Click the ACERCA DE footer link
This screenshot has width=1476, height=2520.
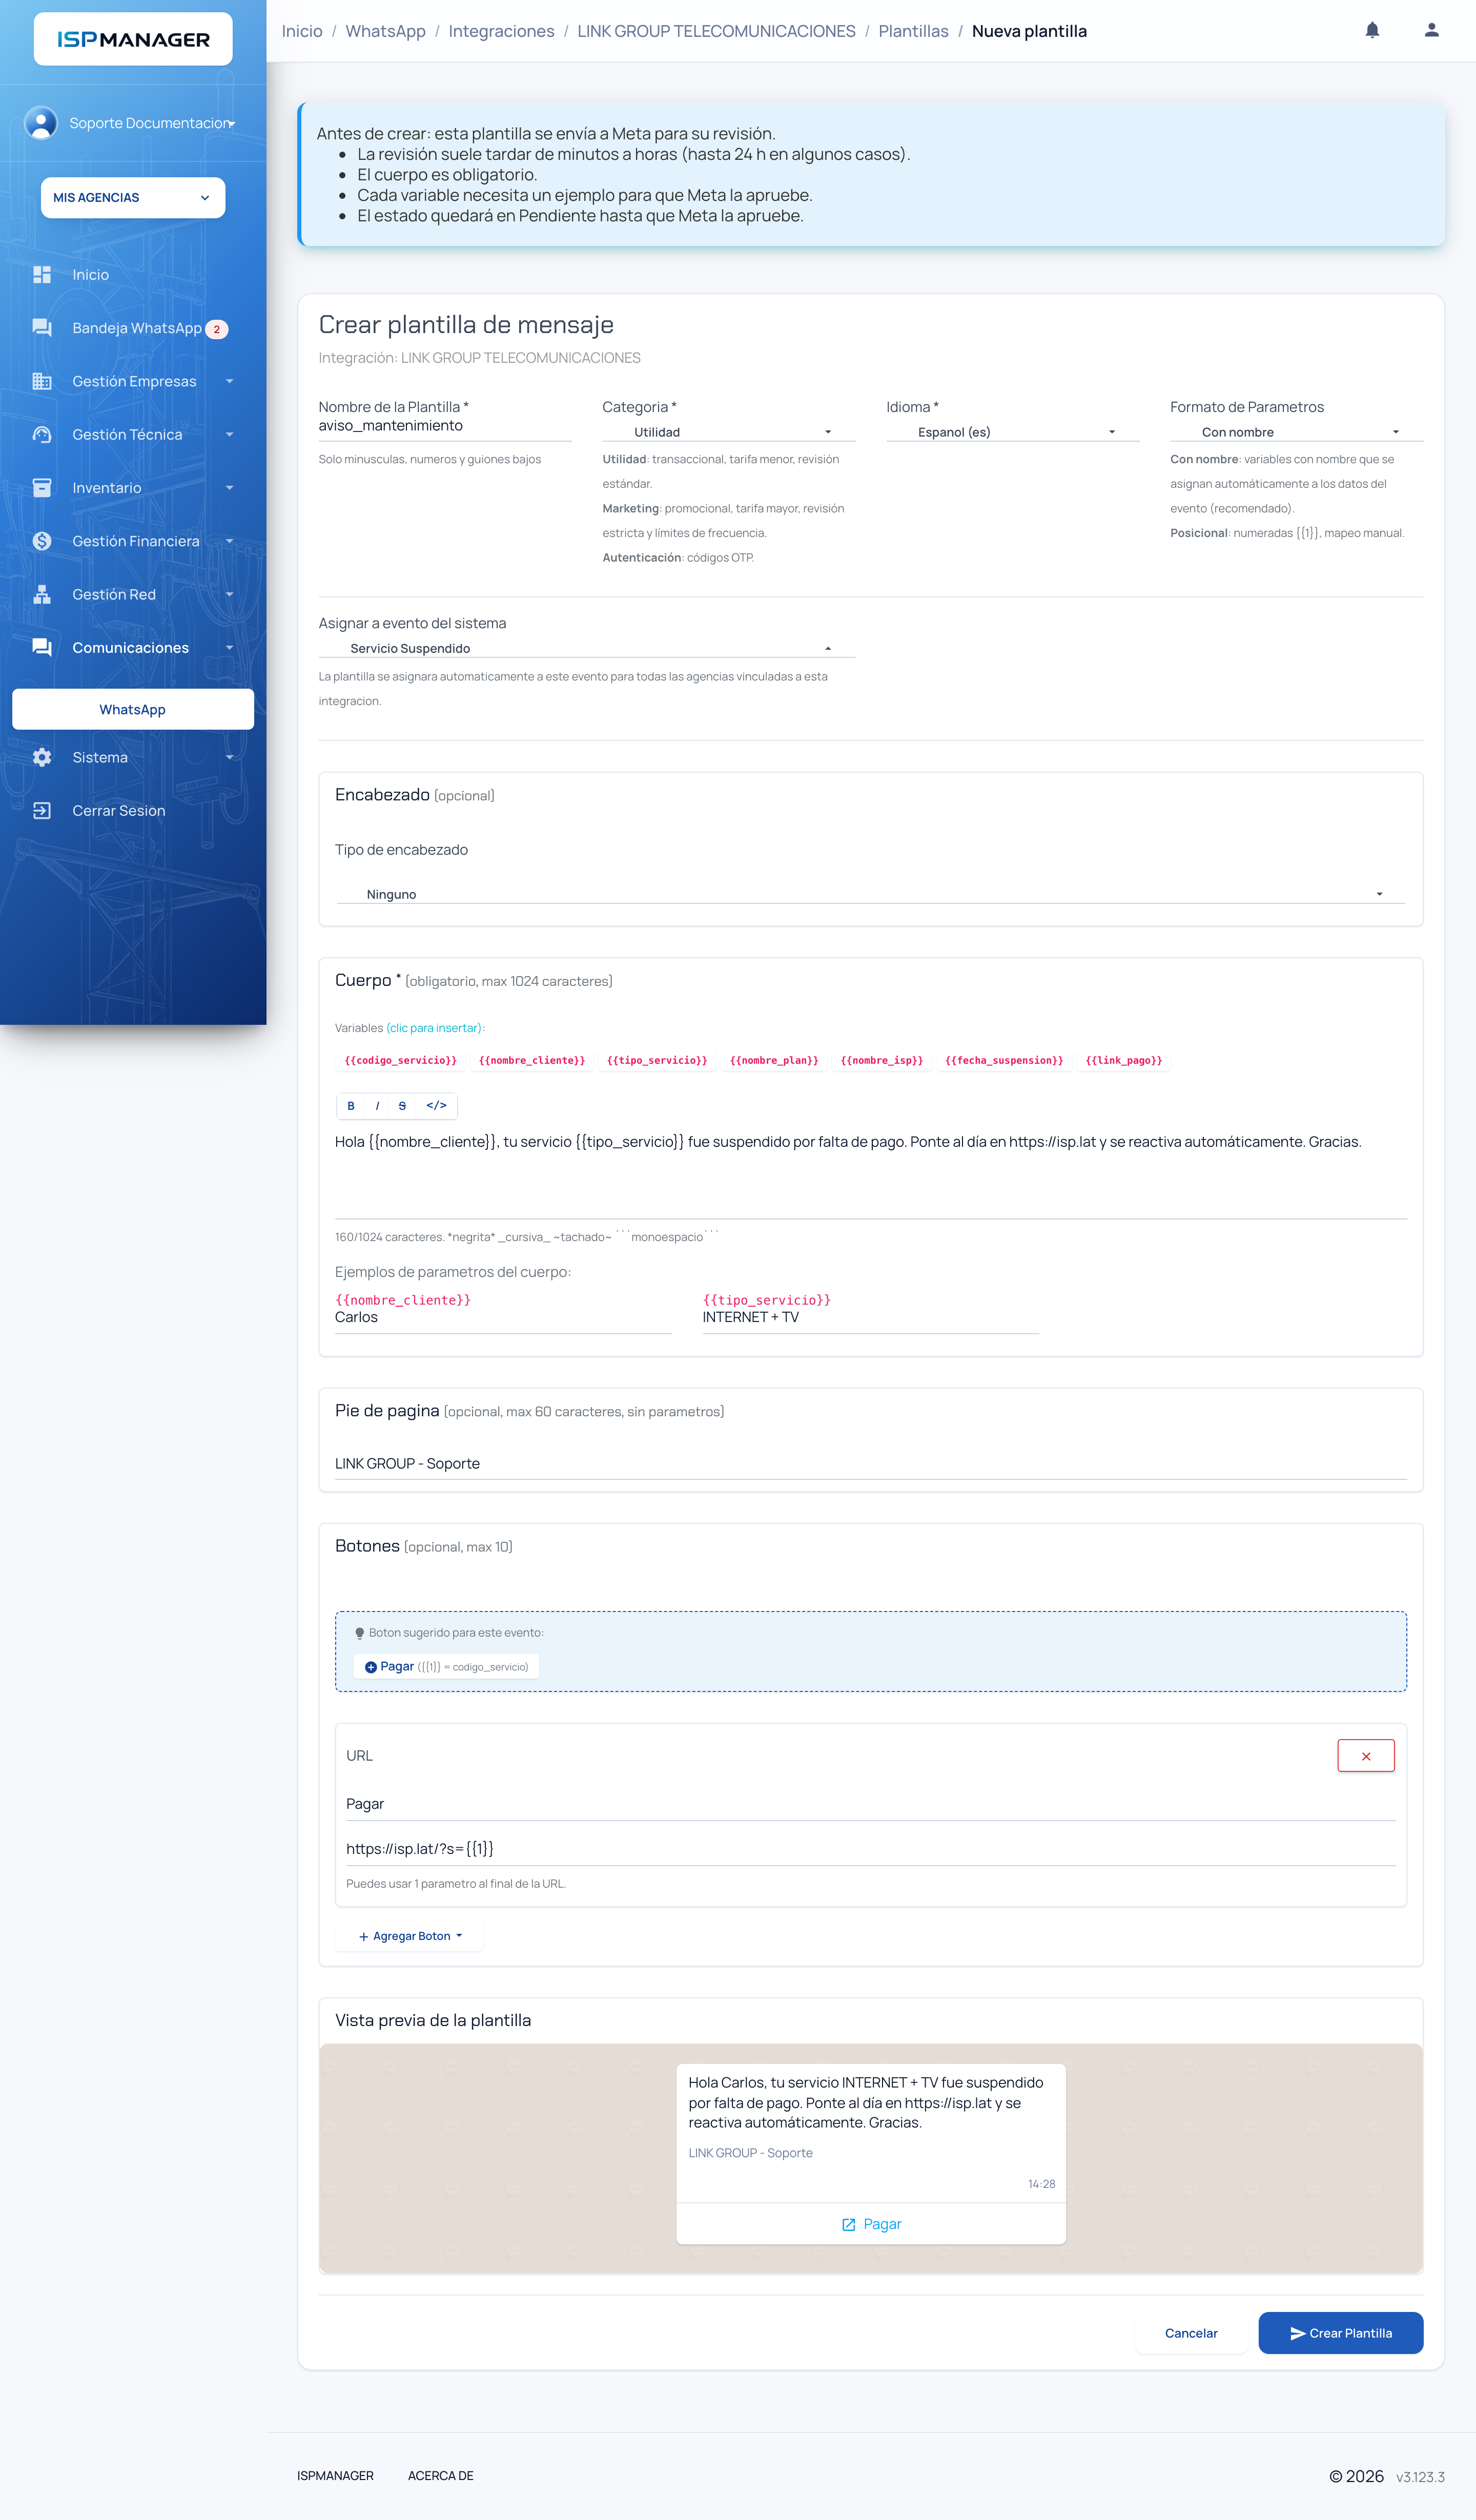[441, 2476]
